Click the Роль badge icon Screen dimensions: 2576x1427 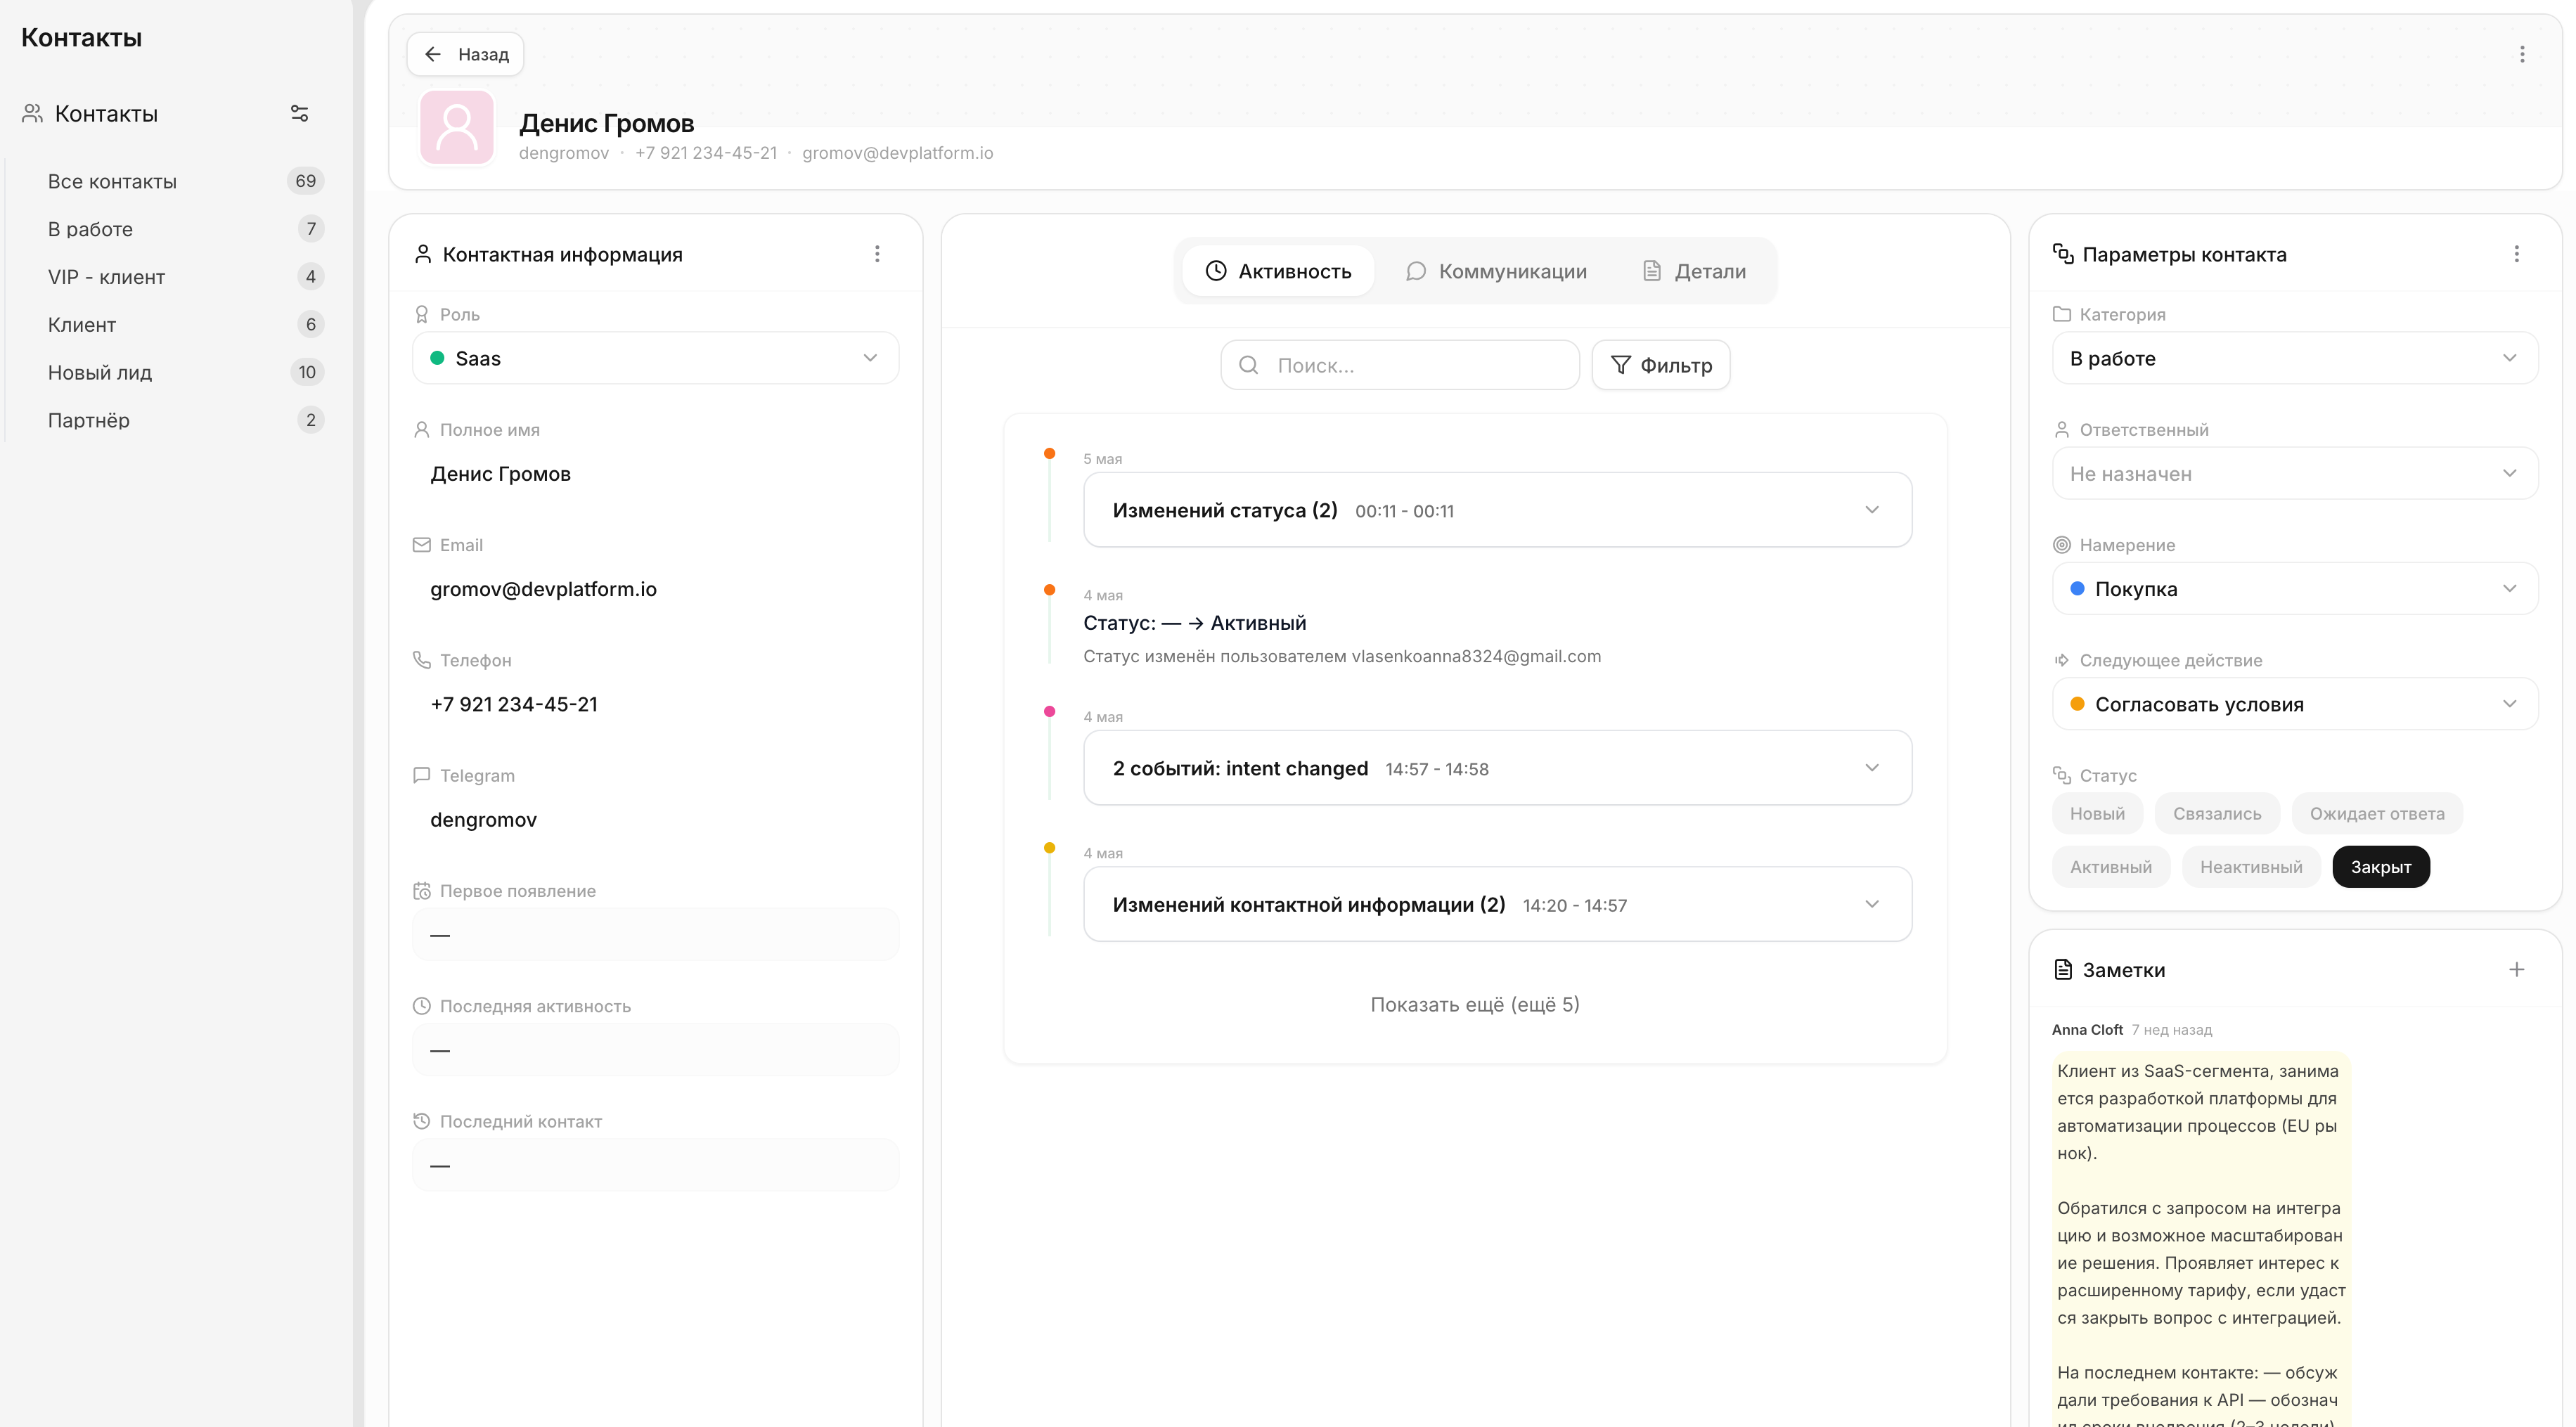tap(422, 314)
